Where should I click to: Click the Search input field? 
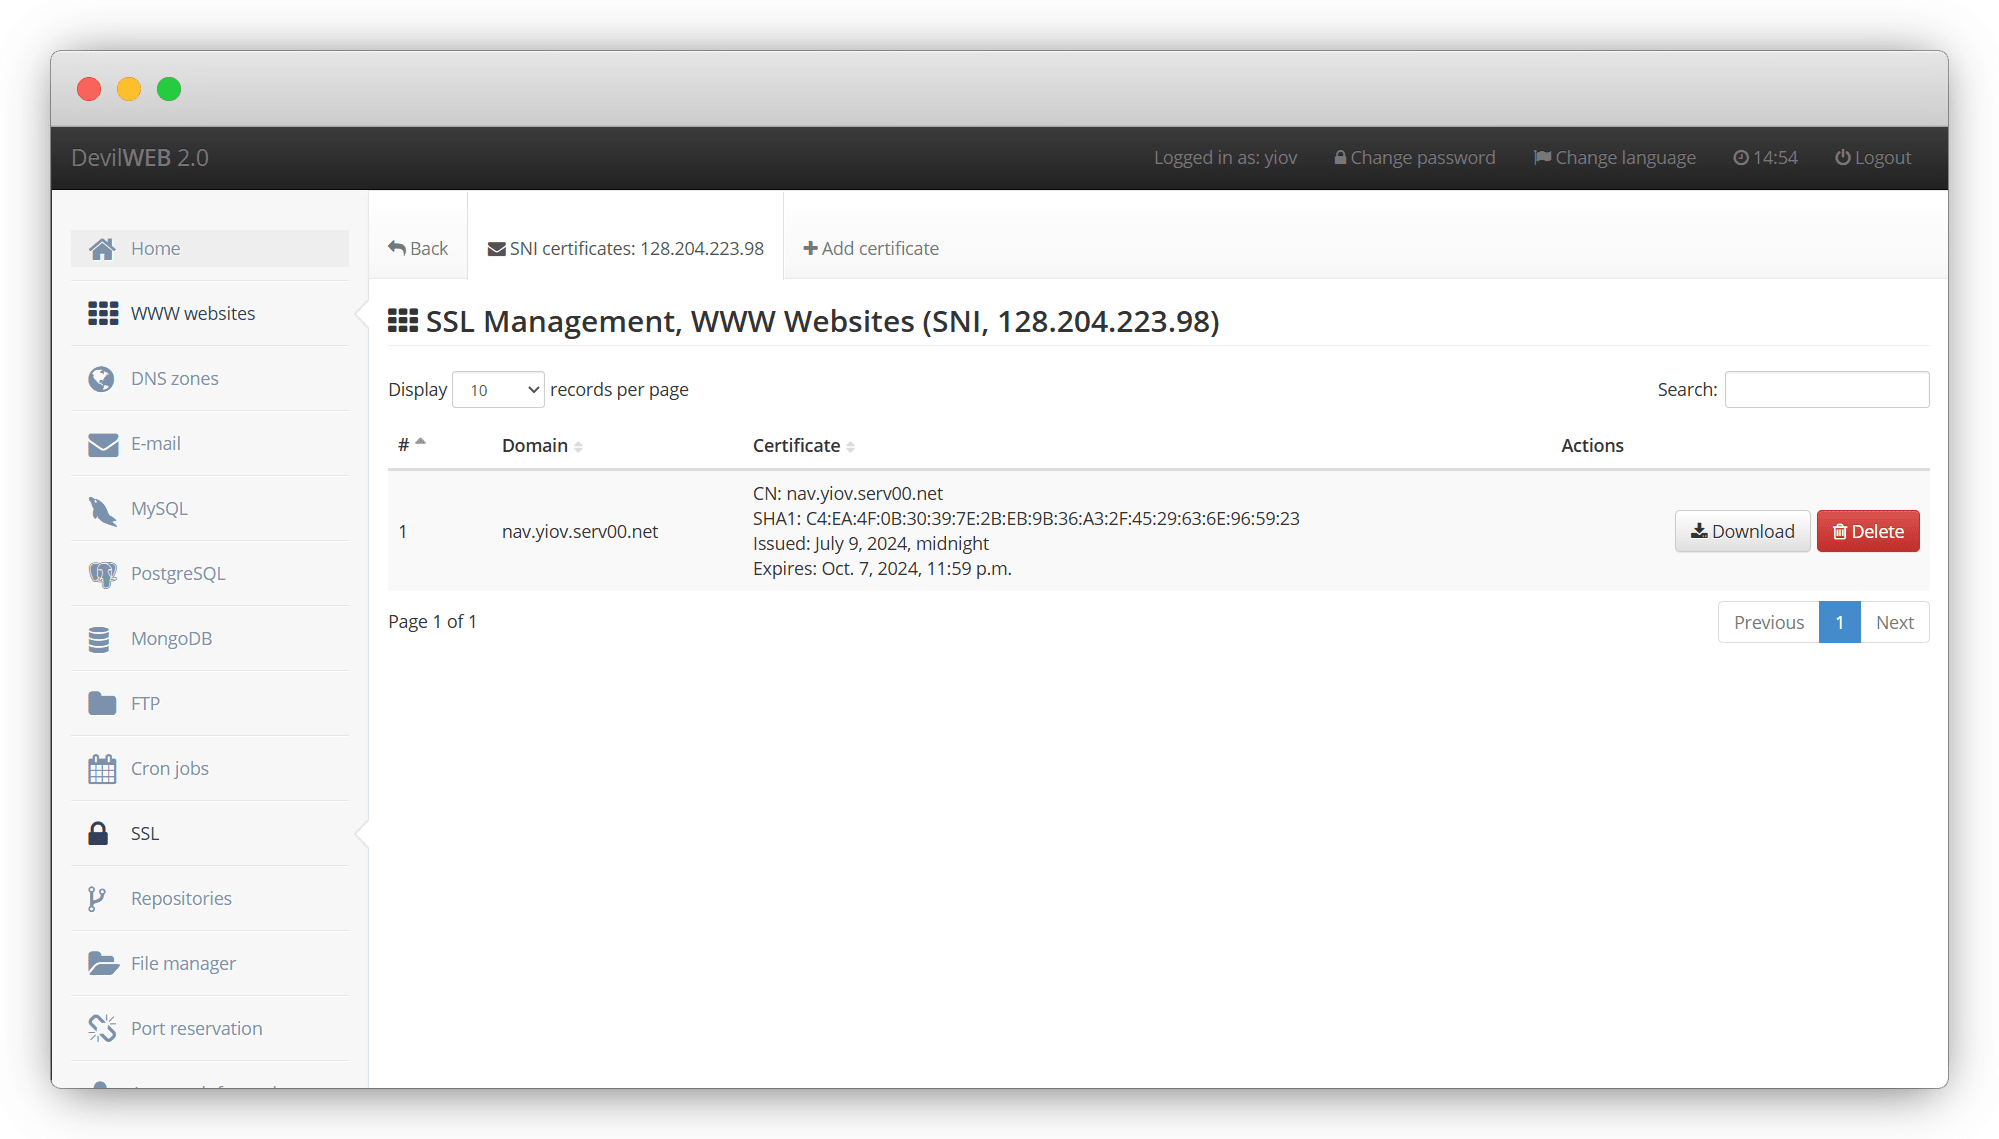(1826, 390)
